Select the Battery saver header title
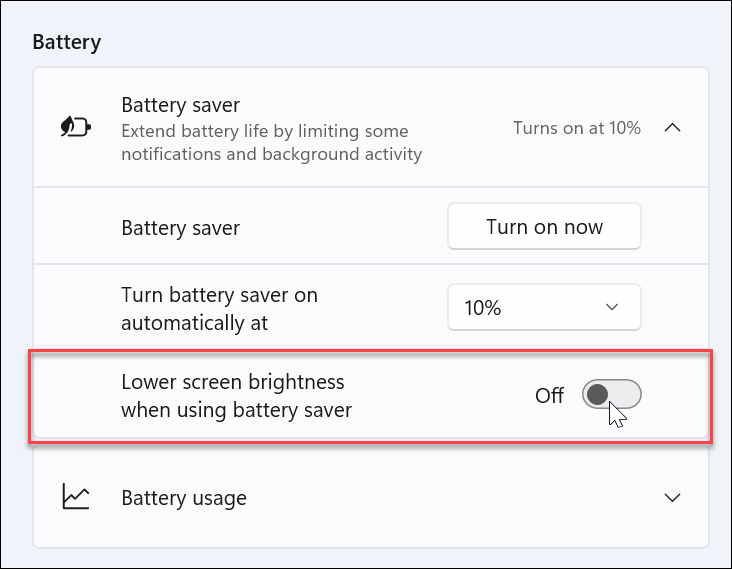This screenshot has height=569, width=732. [180, 105]
